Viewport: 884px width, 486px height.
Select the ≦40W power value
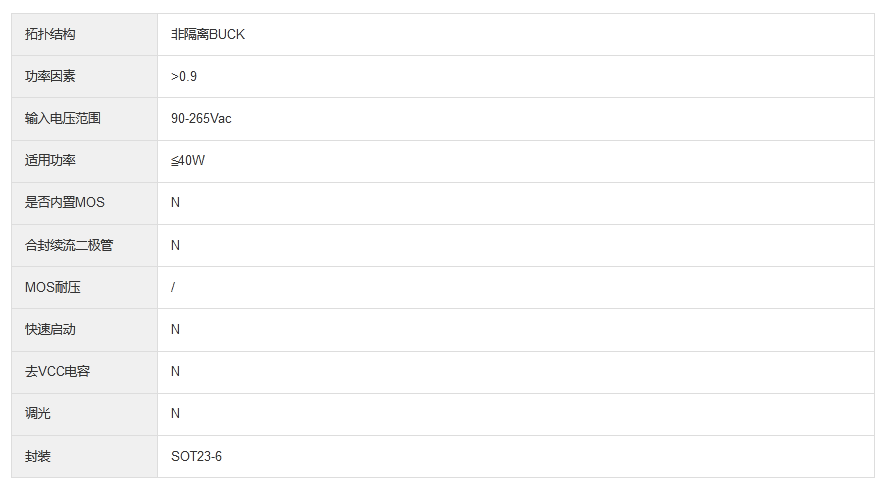coord(188,160)
